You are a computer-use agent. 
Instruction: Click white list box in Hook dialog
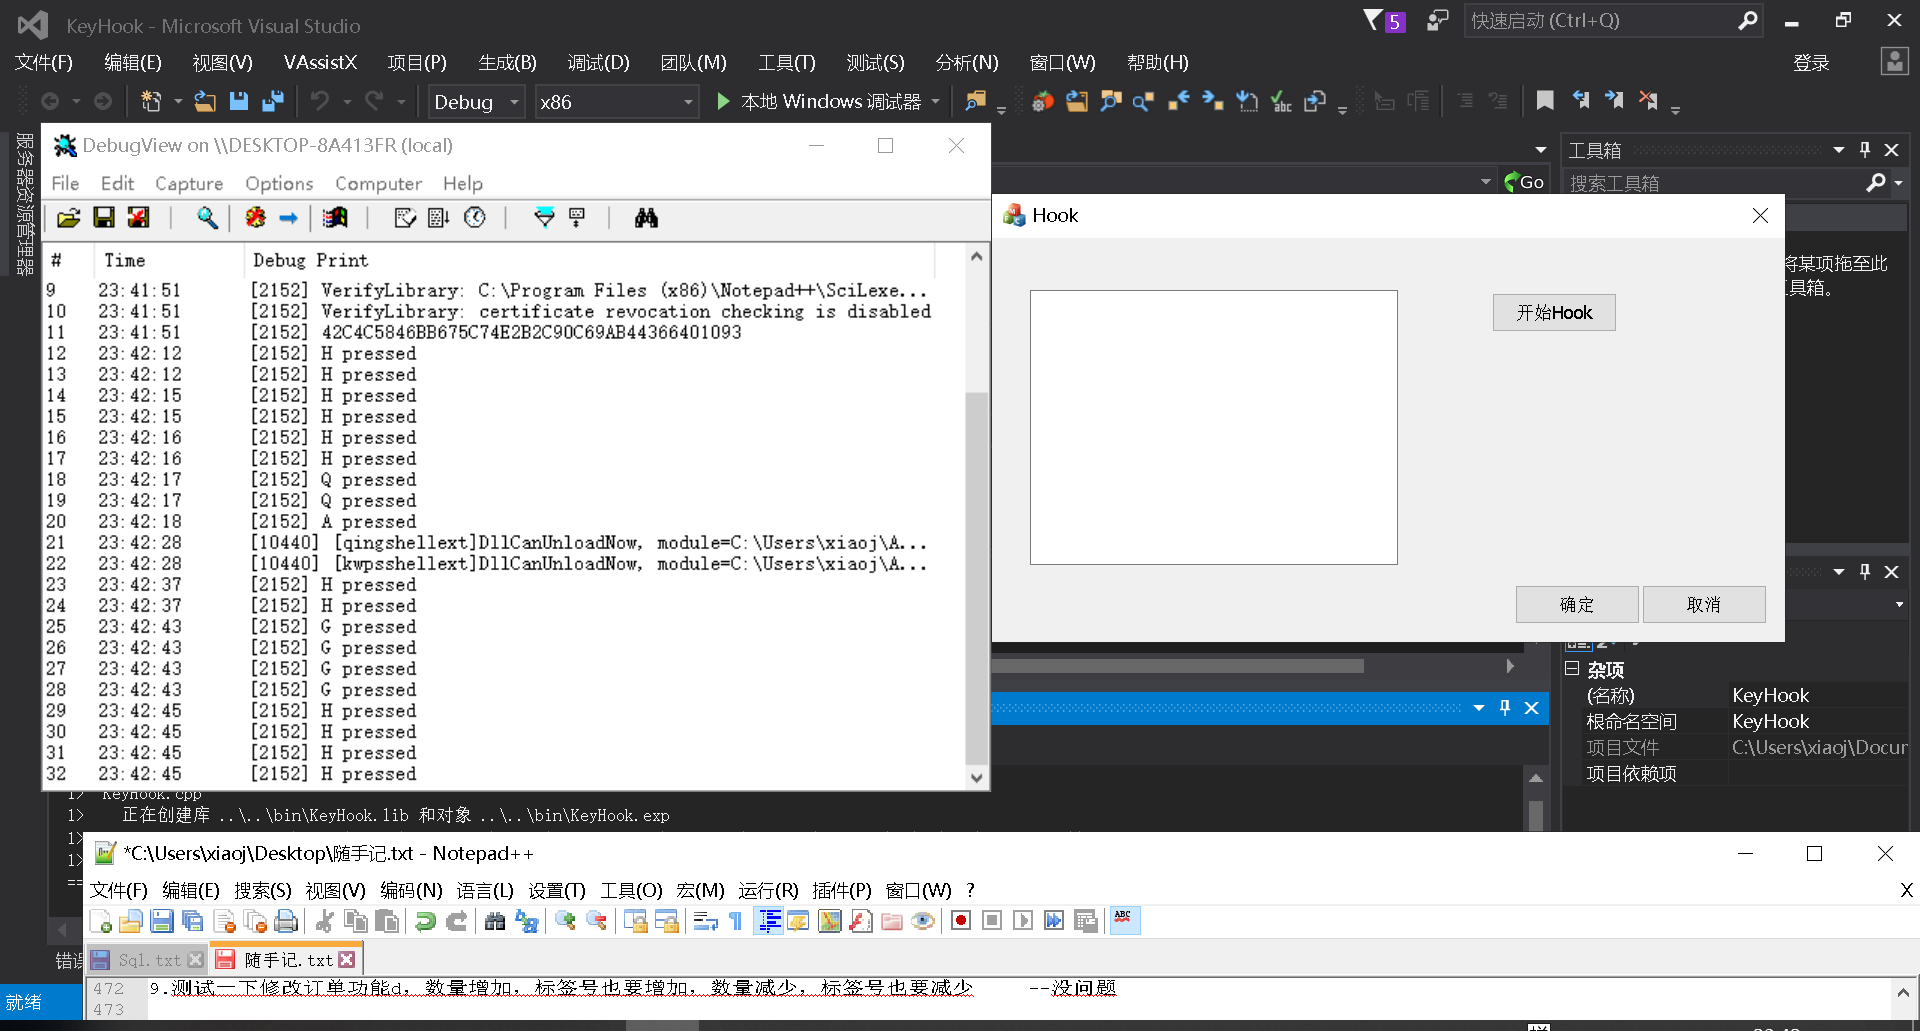(1214, 427)
